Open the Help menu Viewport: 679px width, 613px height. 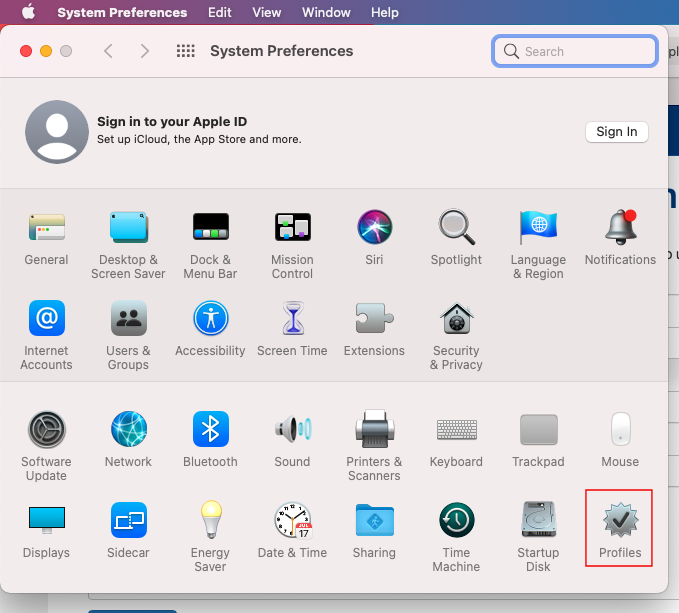(385, 12)
